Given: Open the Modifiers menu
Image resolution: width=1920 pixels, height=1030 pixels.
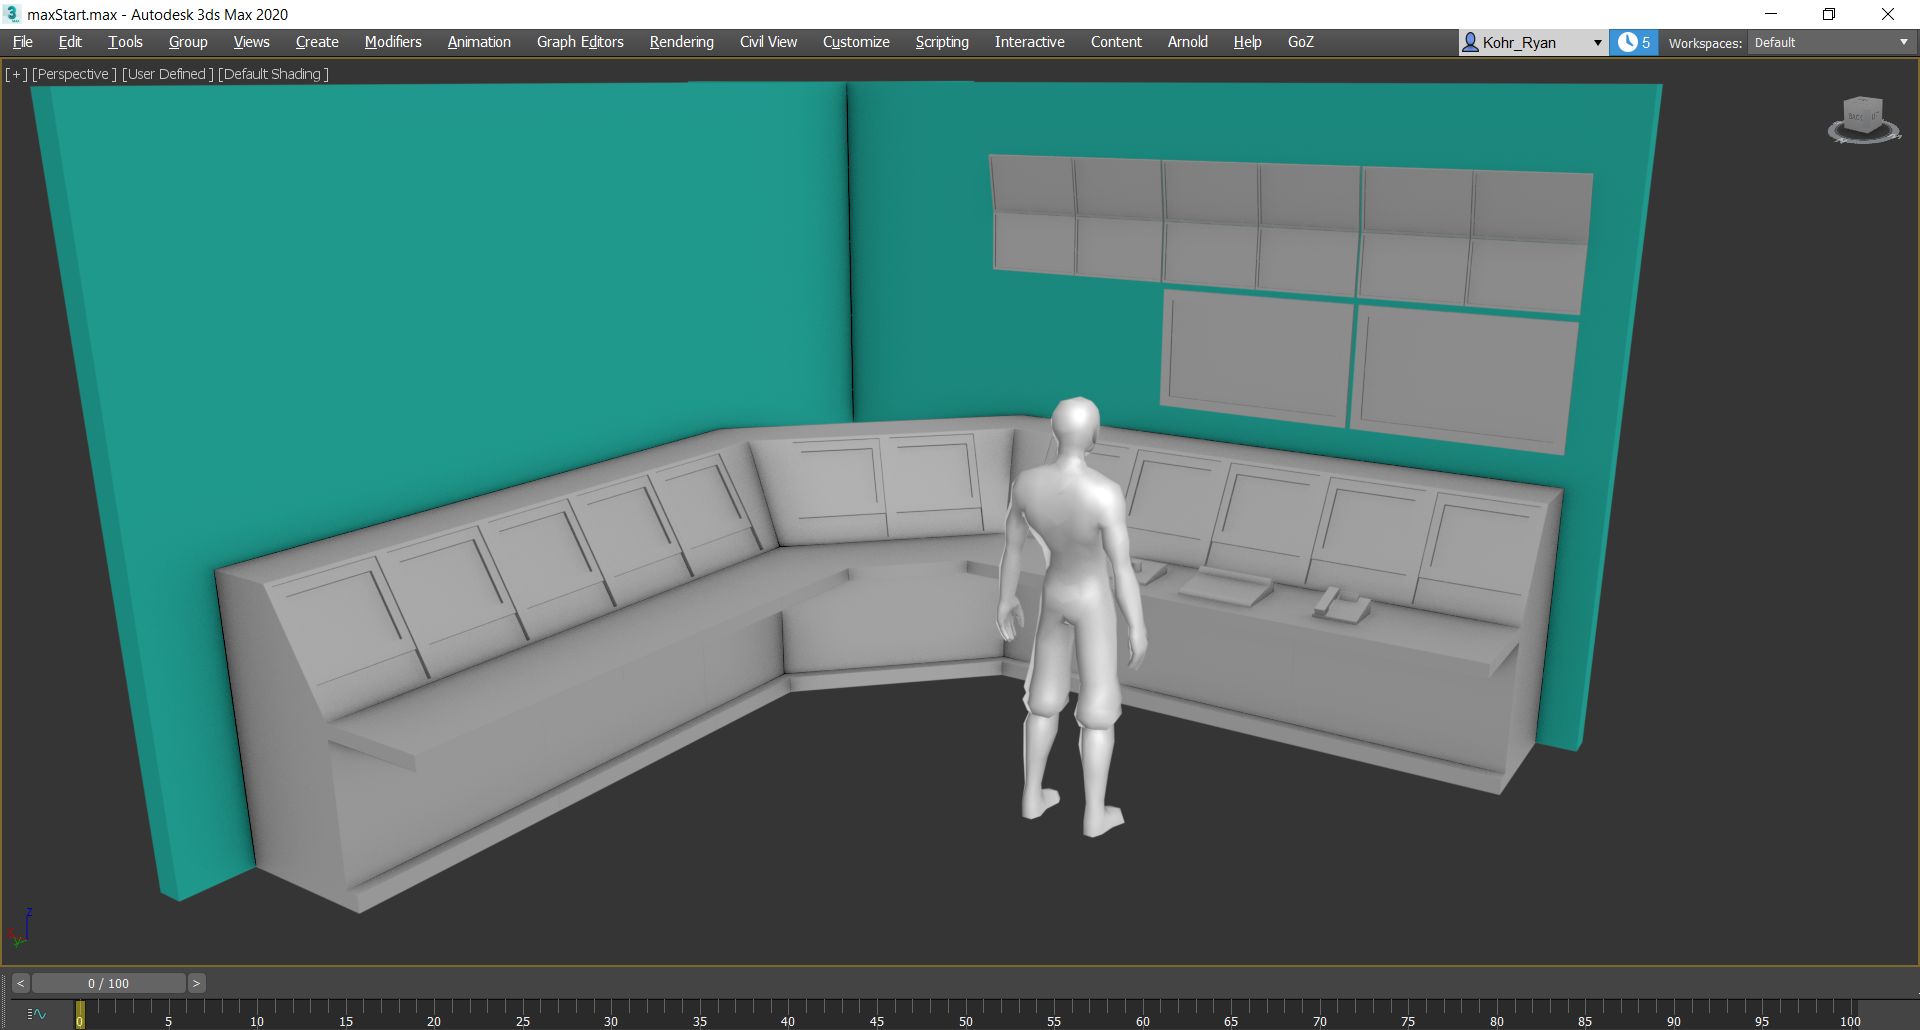Looking at the screenshot, I should [x=393, y=42].
